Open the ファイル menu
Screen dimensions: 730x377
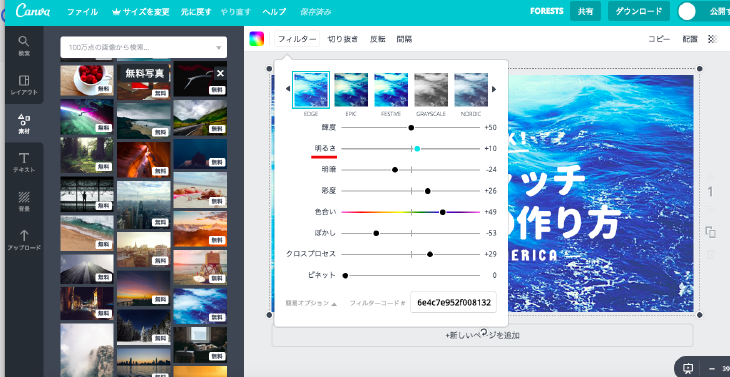click(82, 12)
